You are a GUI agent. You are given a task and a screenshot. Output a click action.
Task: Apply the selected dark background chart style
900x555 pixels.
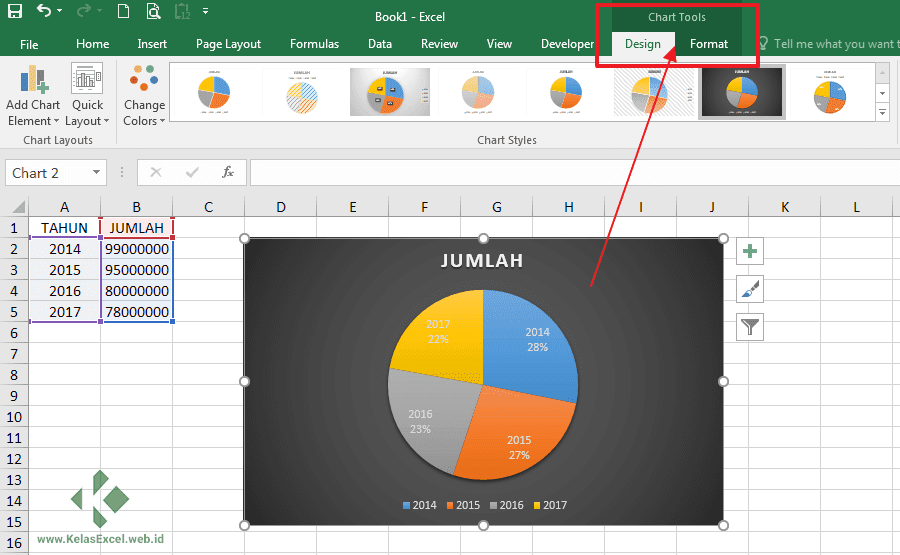[x=742, y=92]
